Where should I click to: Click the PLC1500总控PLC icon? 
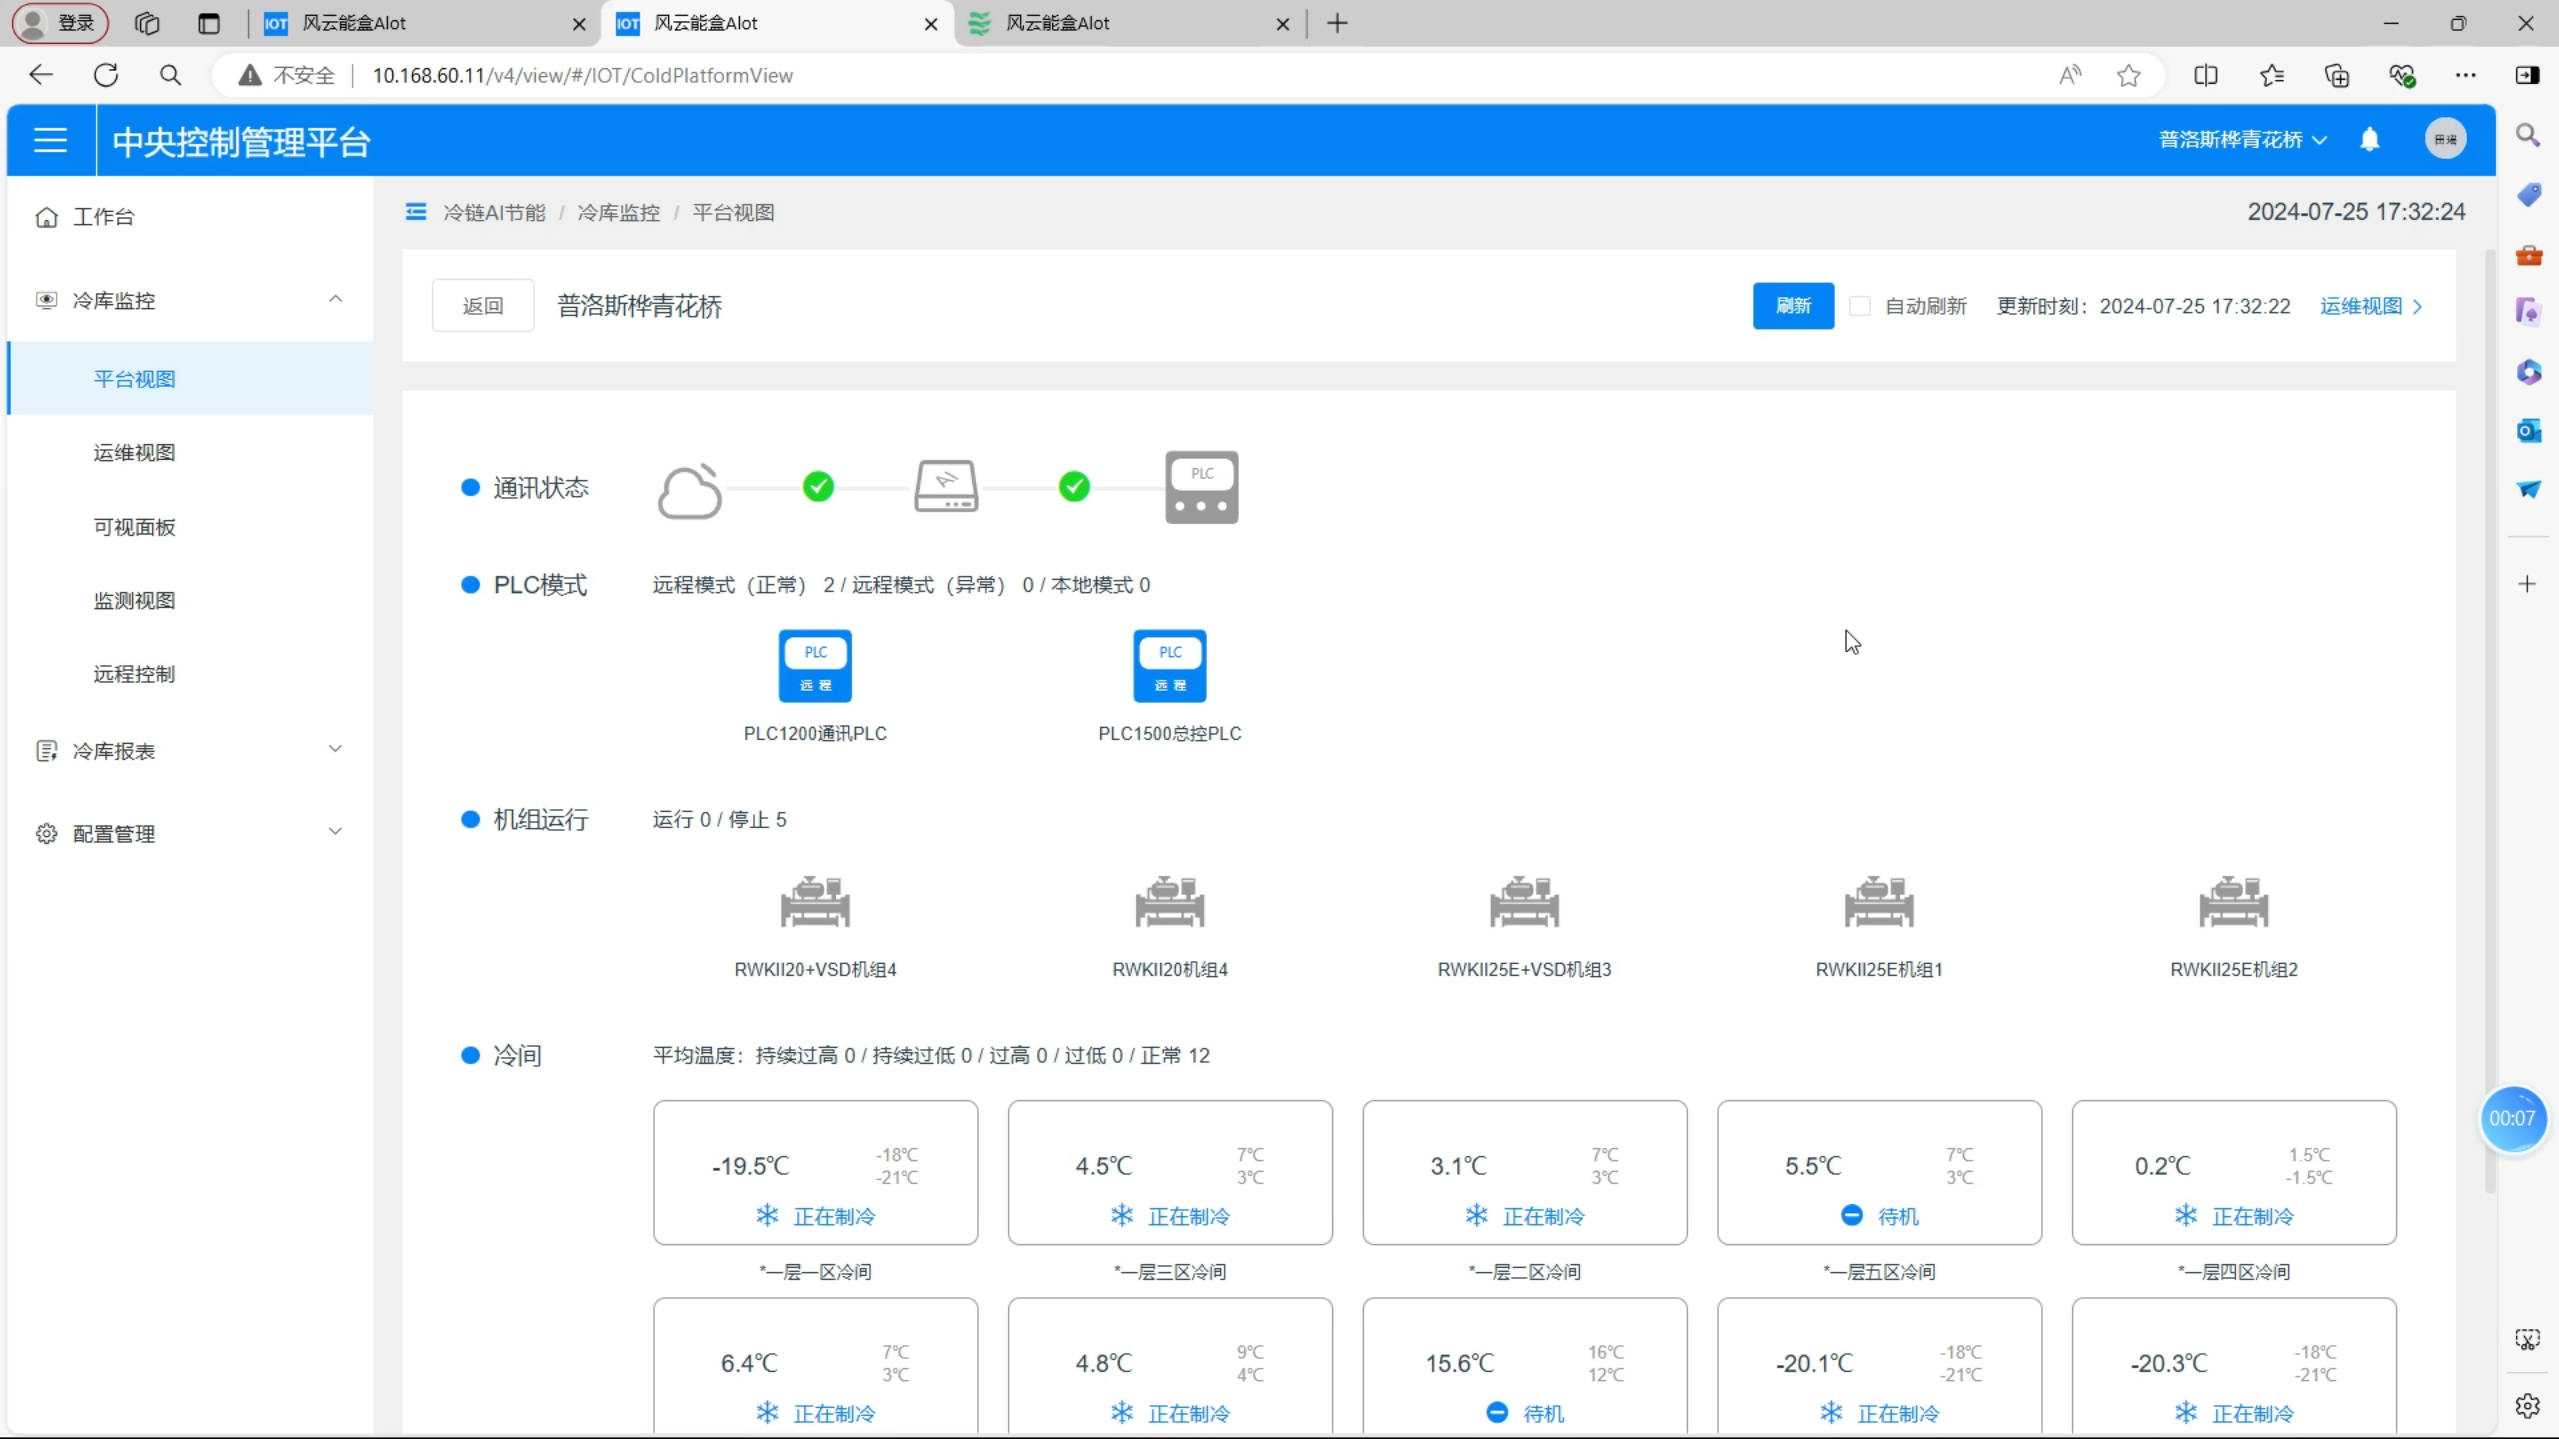[x=1169, y=666]
